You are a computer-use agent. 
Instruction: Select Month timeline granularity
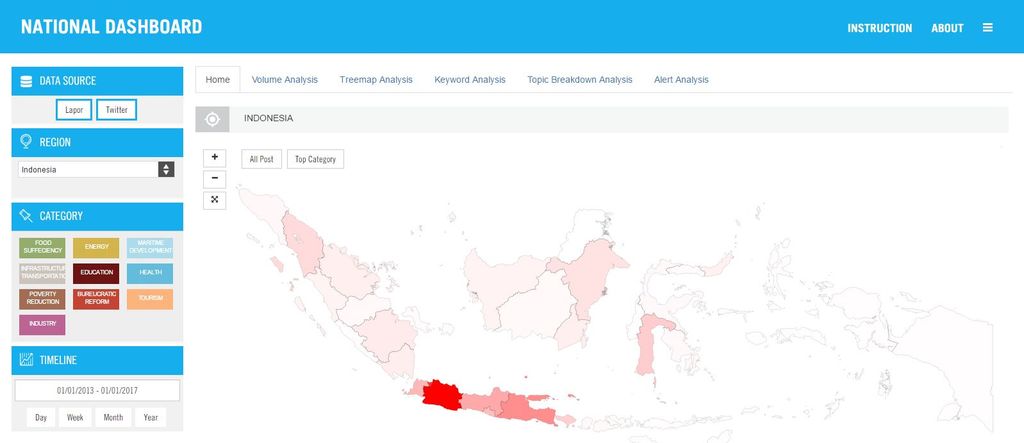tap(113, 418)
